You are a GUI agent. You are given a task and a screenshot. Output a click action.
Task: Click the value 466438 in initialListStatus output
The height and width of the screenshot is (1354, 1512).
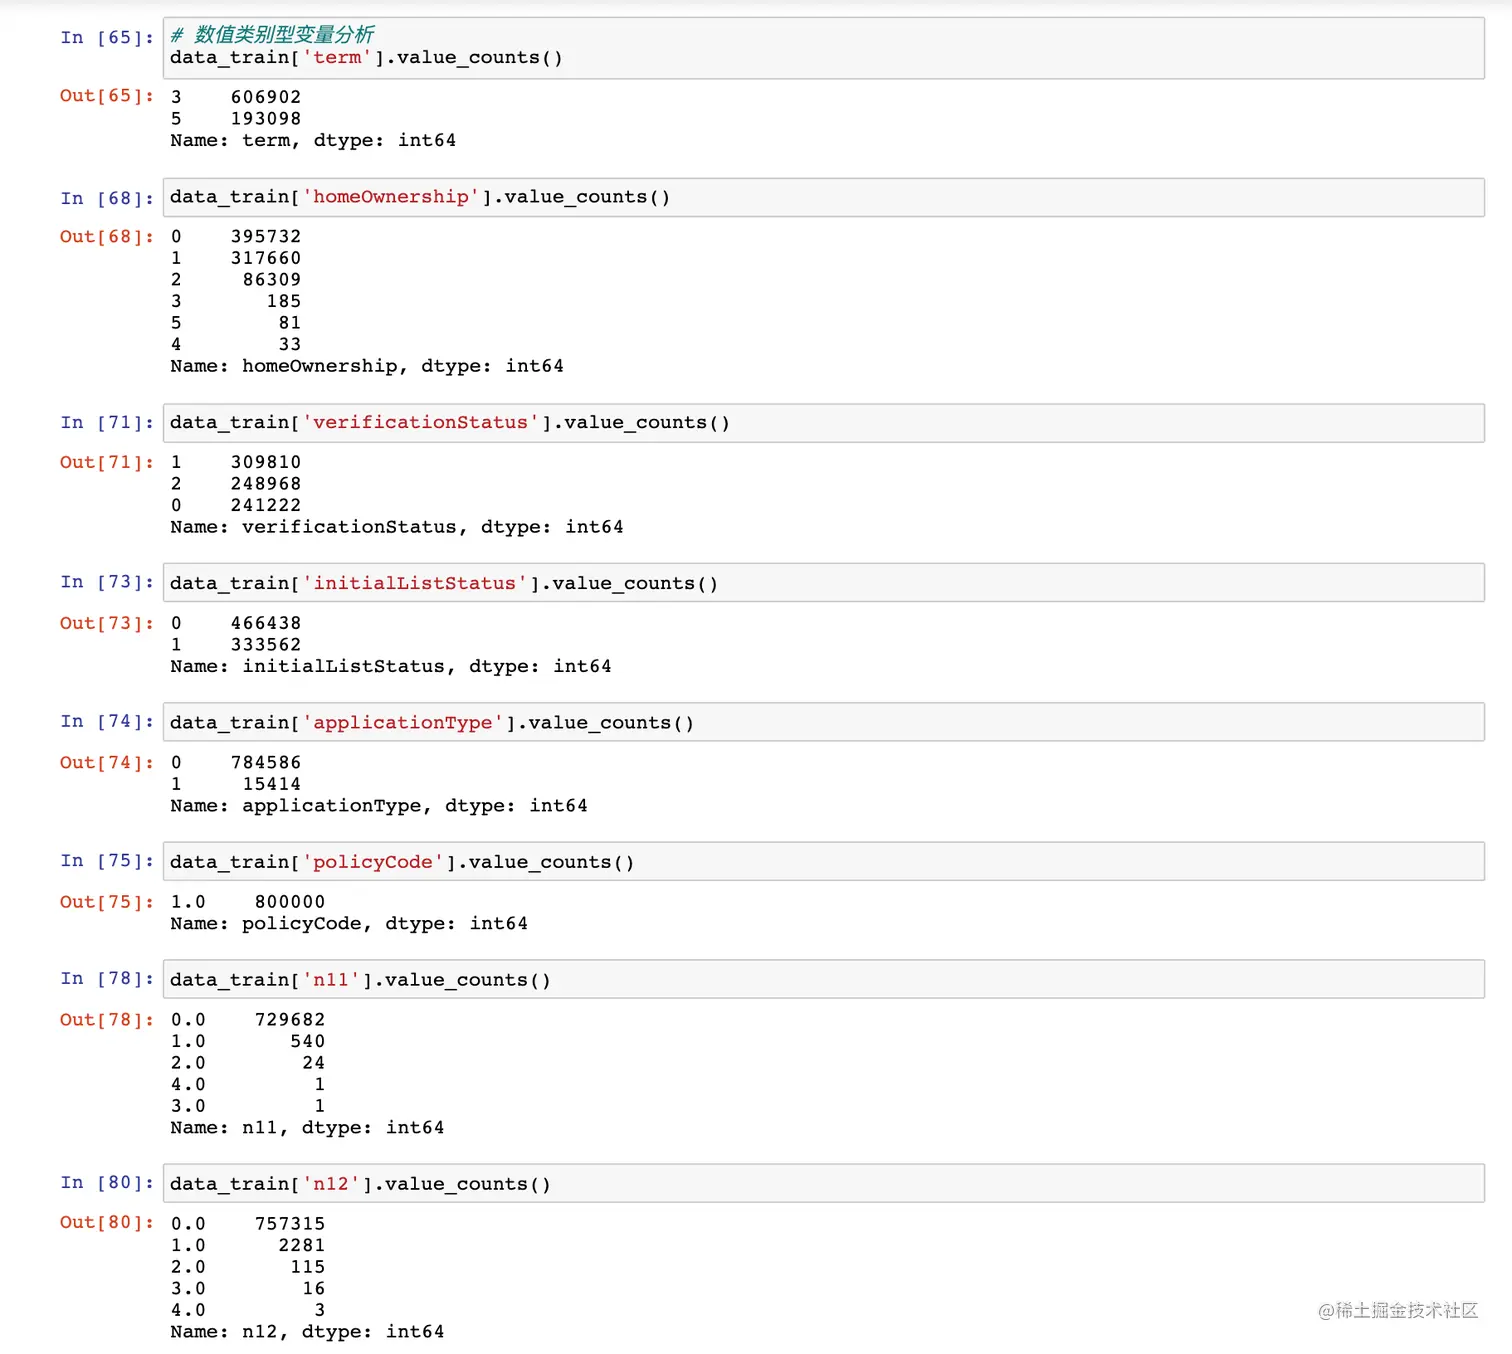pos(266,623)
